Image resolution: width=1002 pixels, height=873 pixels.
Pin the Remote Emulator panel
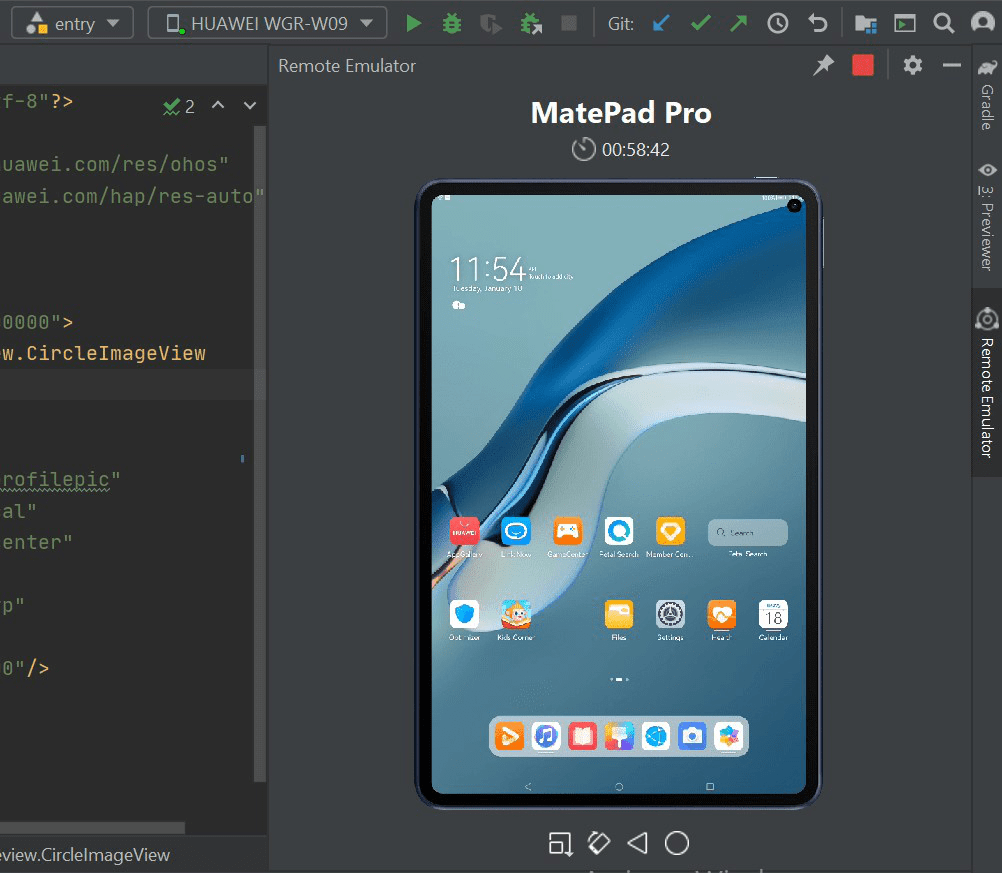(x=824, y=65)
